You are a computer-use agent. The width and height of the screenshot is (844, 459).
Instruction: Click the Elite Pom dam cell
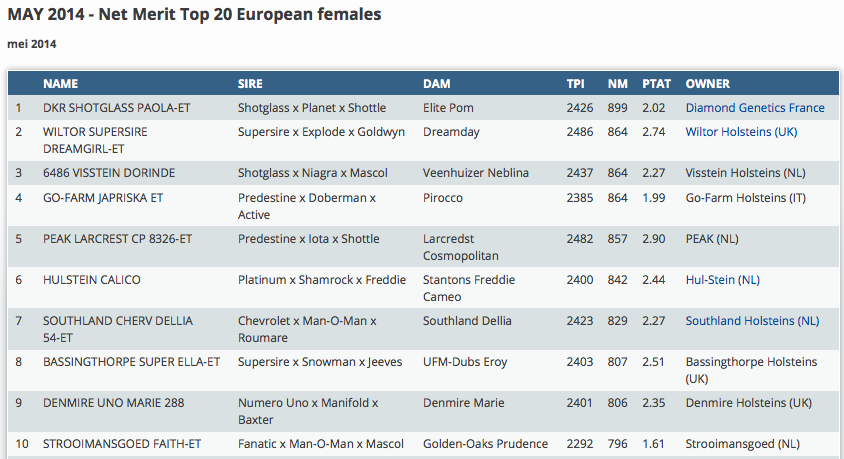449,108
